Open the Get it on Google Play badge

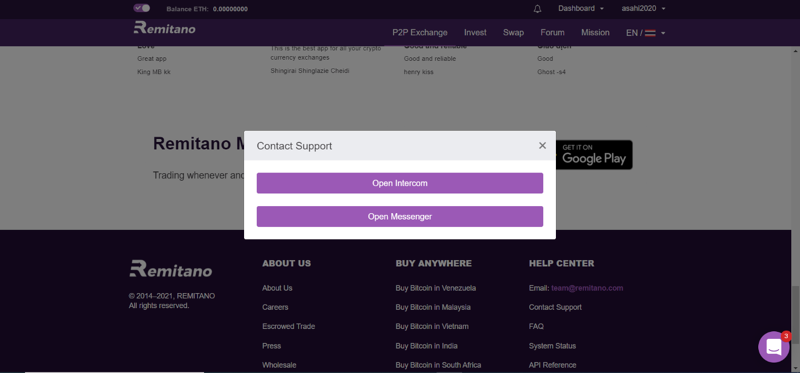[594, 155]
